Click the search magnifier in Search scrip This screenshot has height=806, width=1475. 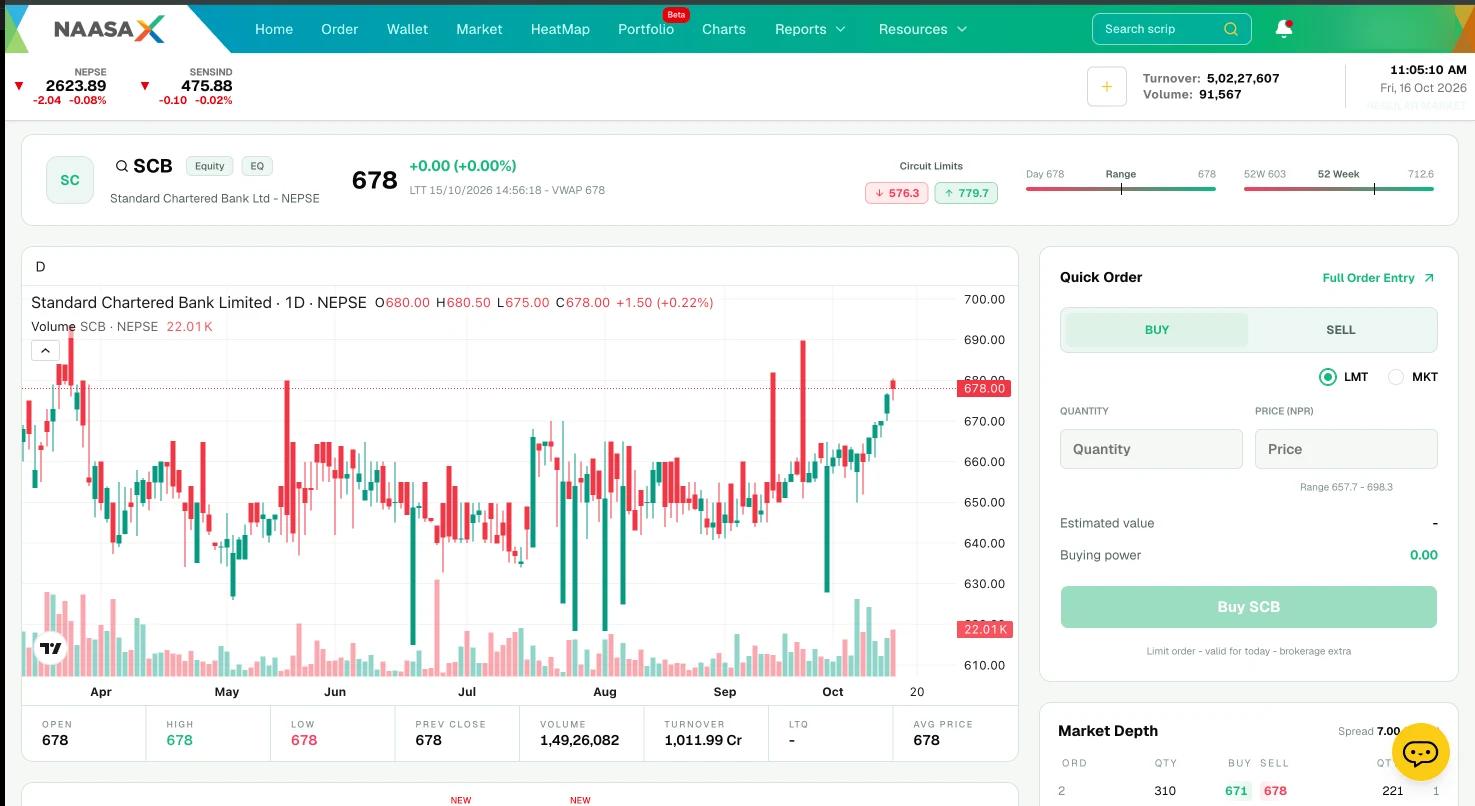point(1231,29)
